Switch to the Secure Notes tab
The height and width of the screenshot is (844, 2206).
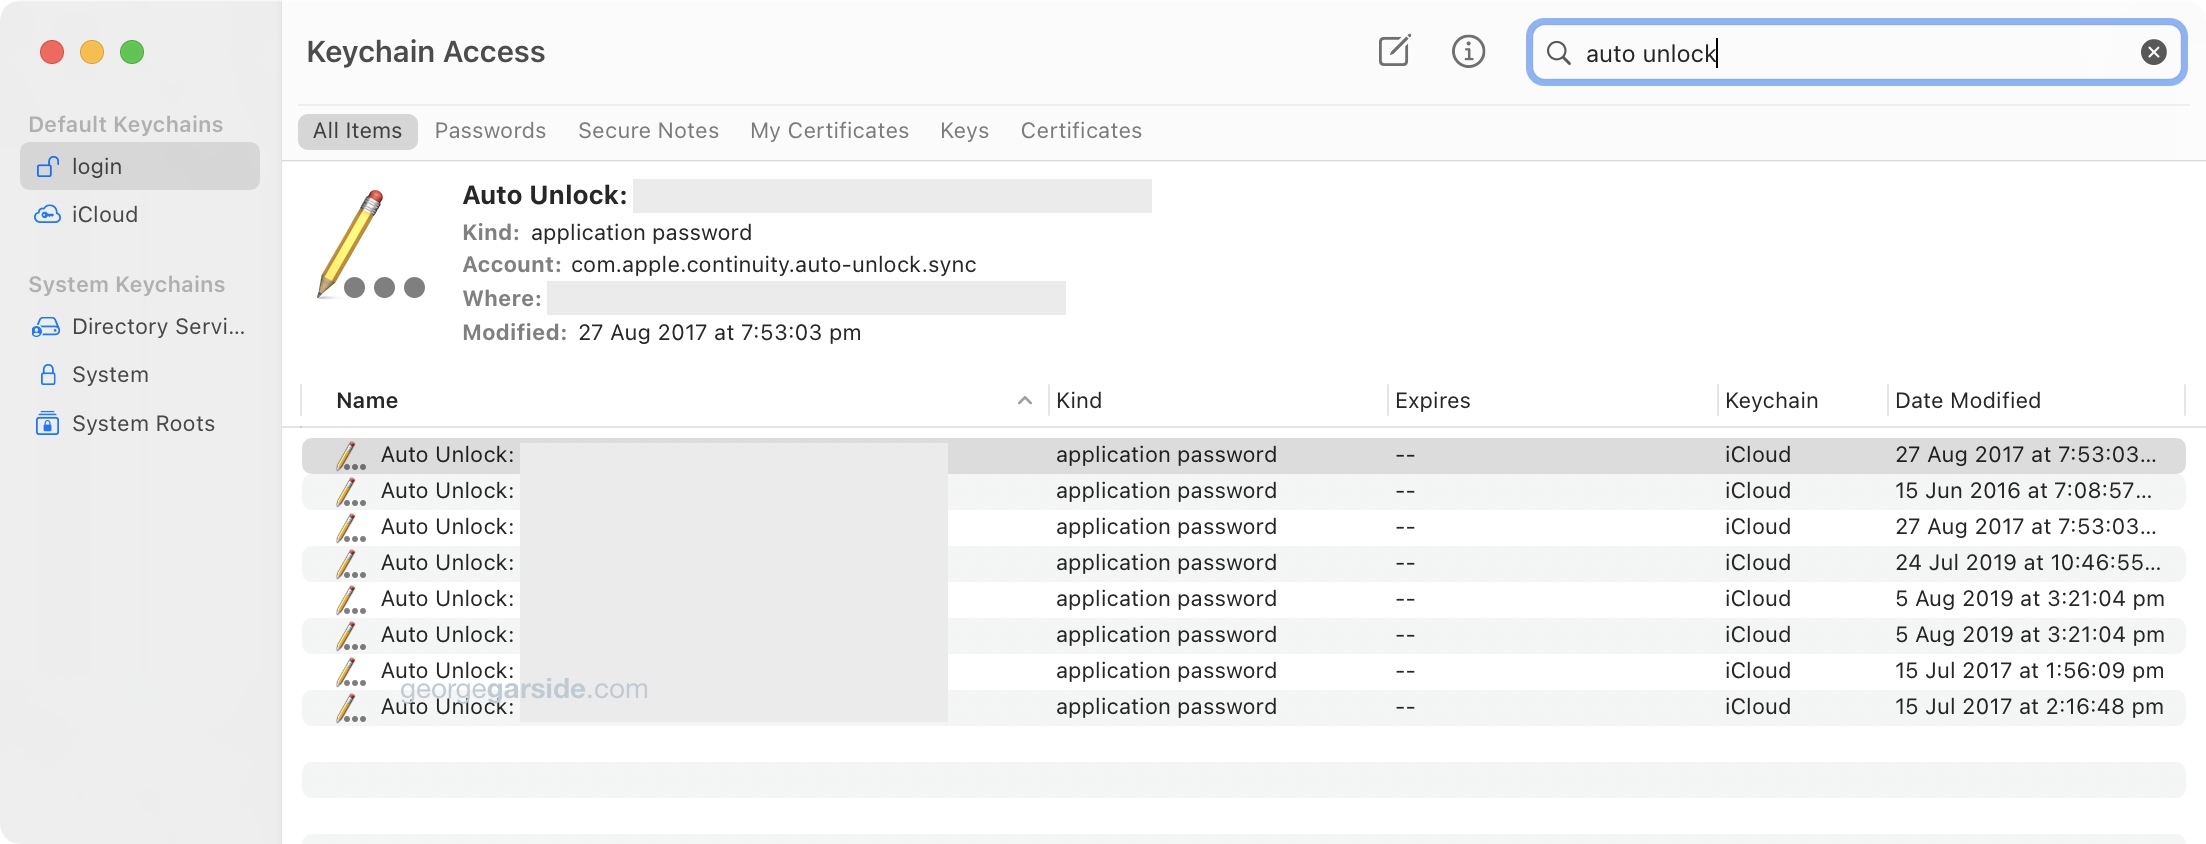(648, 131)
